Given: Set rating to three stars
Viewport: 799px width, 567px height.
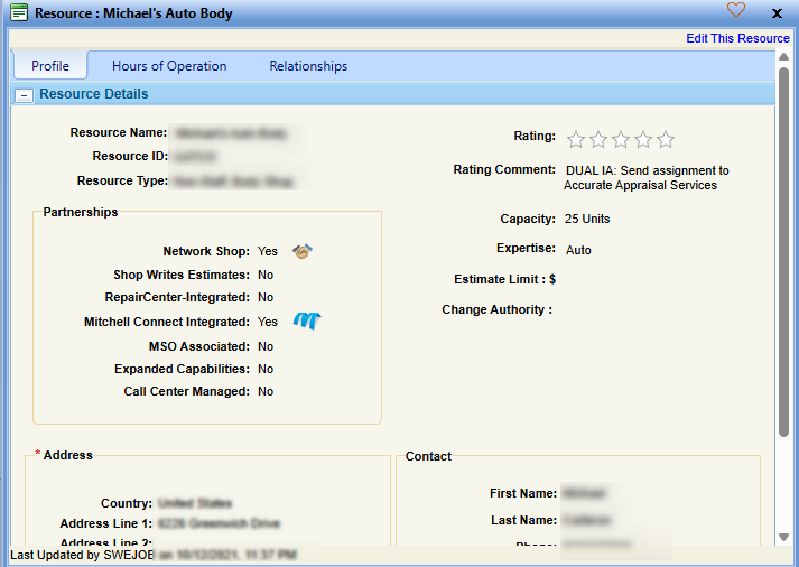Looking at the screenshot, I should tap(621, 140).
